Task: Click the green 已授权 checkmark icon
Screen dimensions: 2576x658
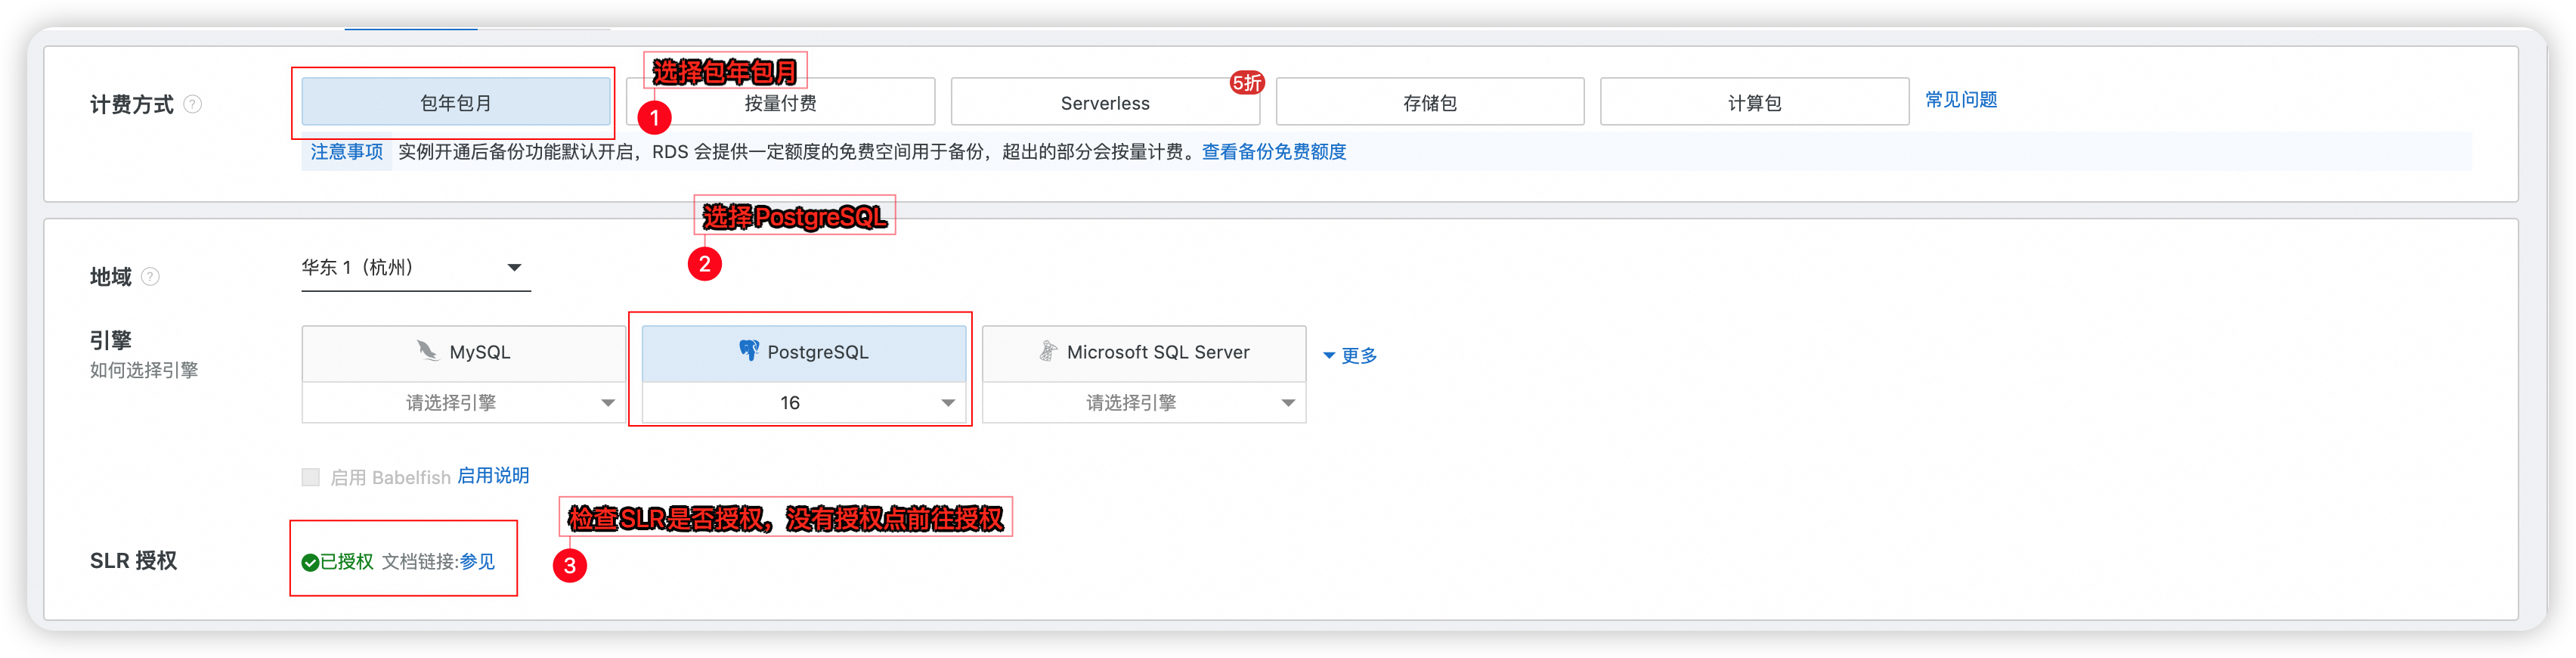Action: (x=310, y=563)
